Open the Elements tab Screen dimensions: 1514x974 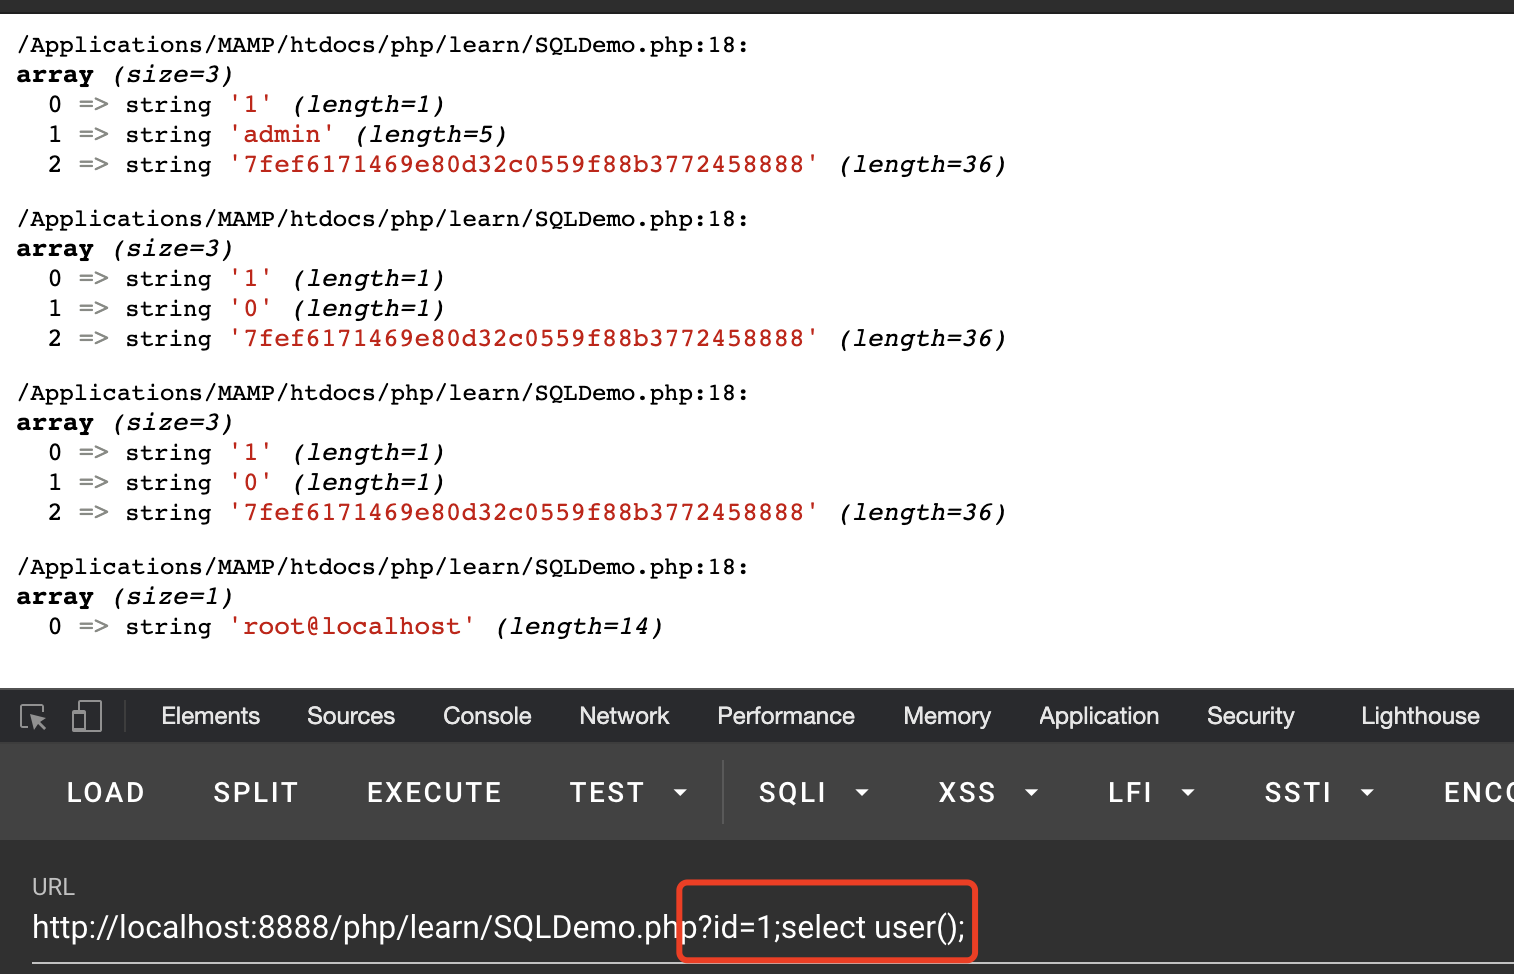(210, 716)
